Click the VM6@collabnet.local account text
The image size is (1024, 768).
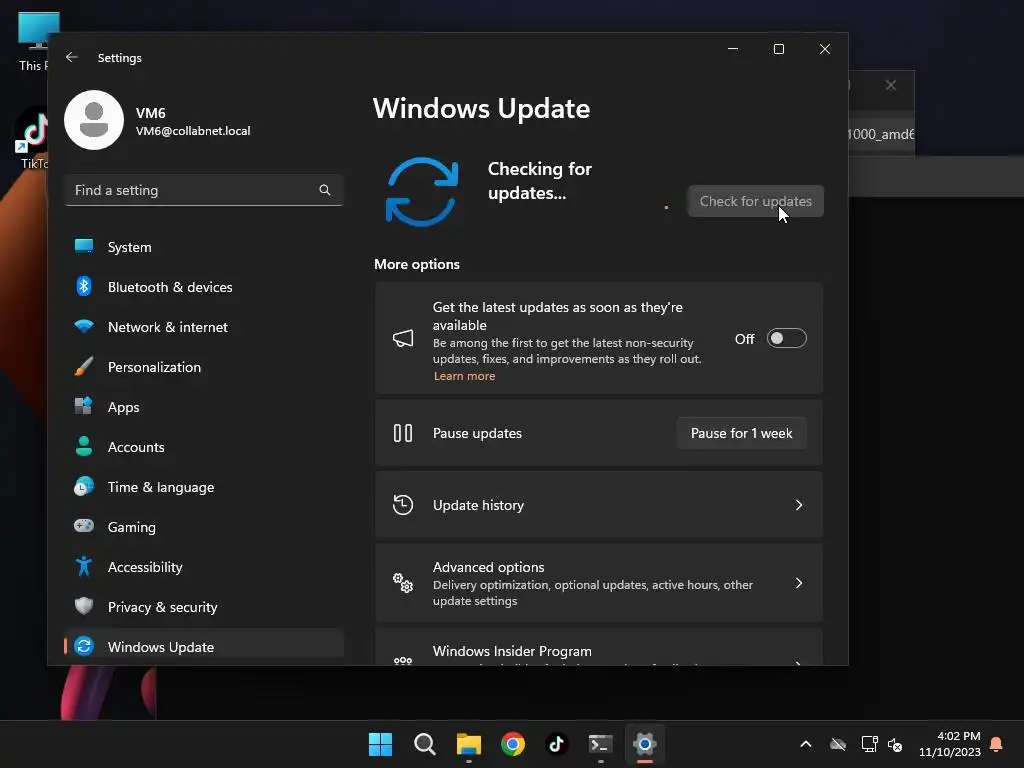193,131
